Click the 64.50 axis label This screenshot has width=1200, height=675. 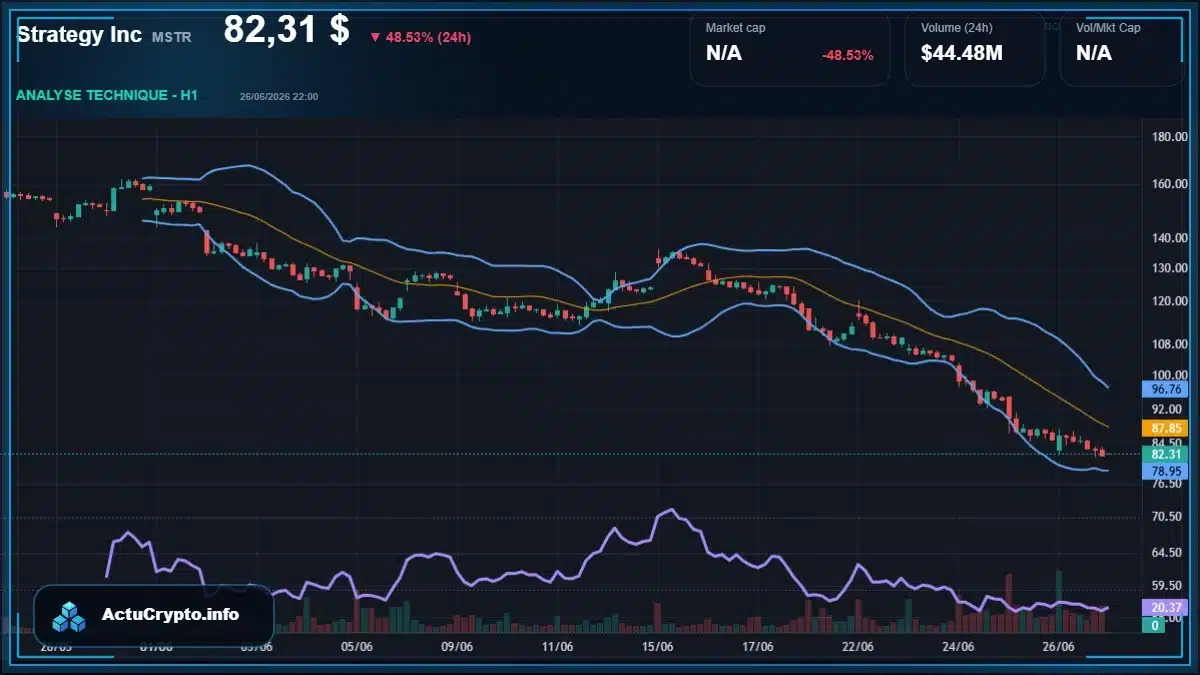[x=1167, y=553]
